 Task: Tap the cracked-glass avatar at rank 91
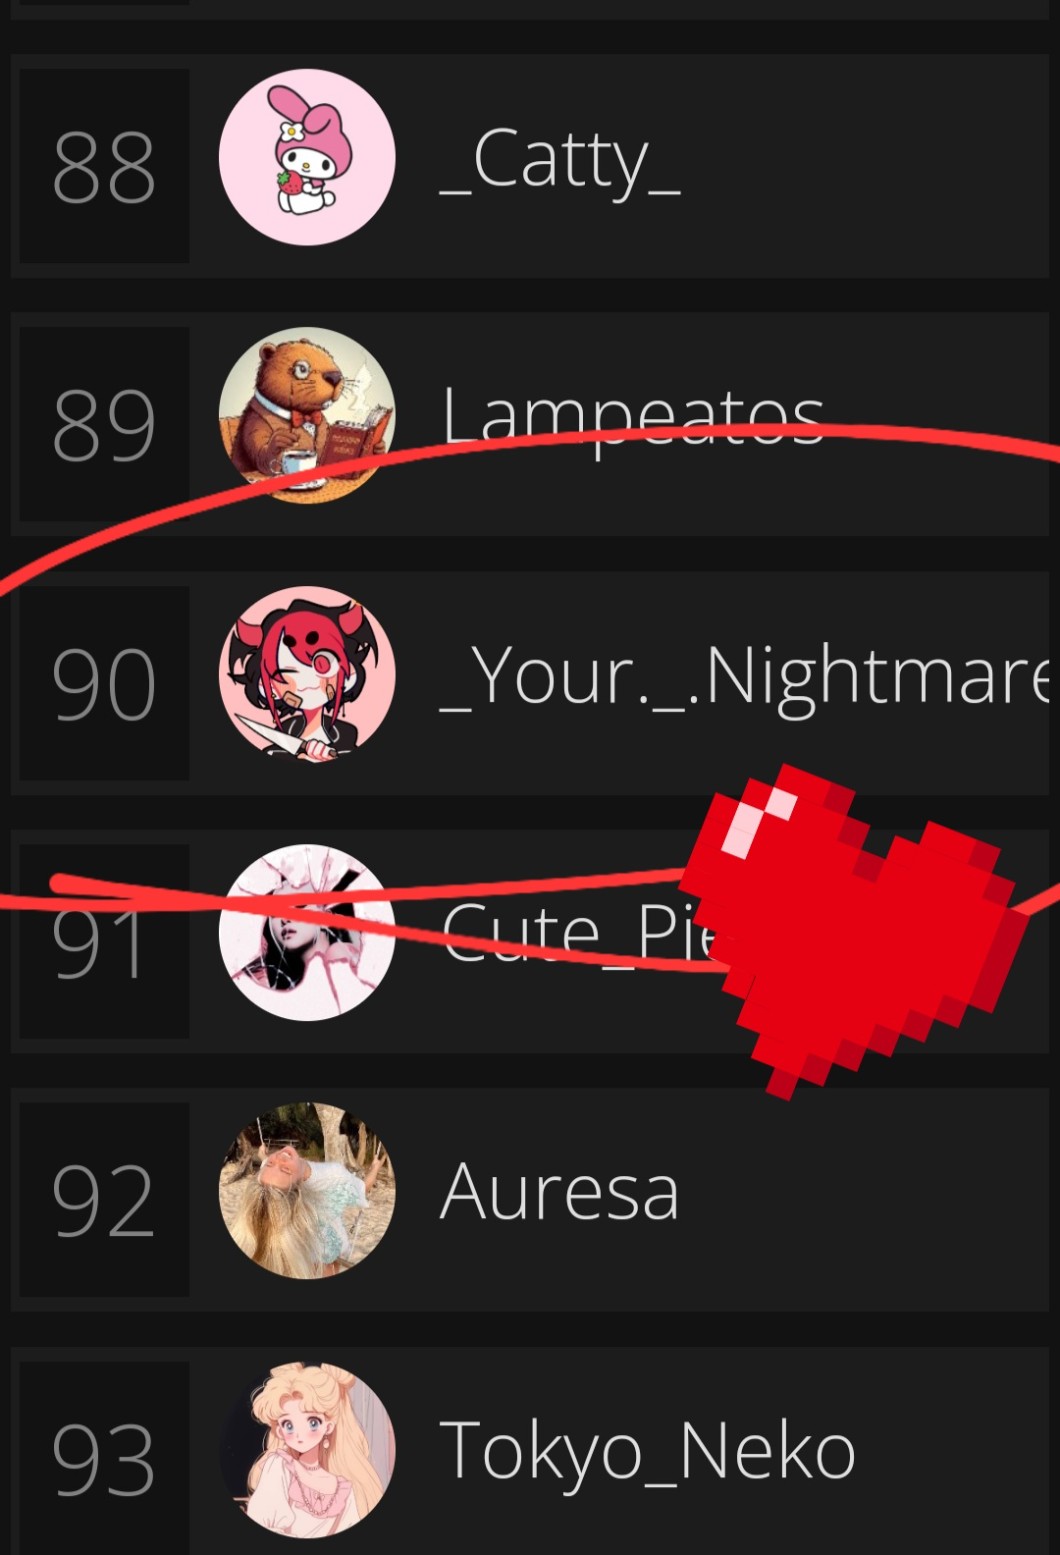point(307,933)
